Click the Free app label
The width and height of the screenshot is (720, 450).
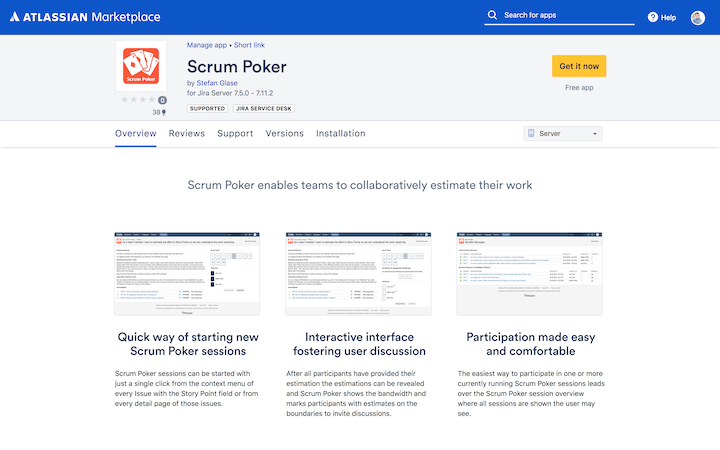(x=579, y=87)
